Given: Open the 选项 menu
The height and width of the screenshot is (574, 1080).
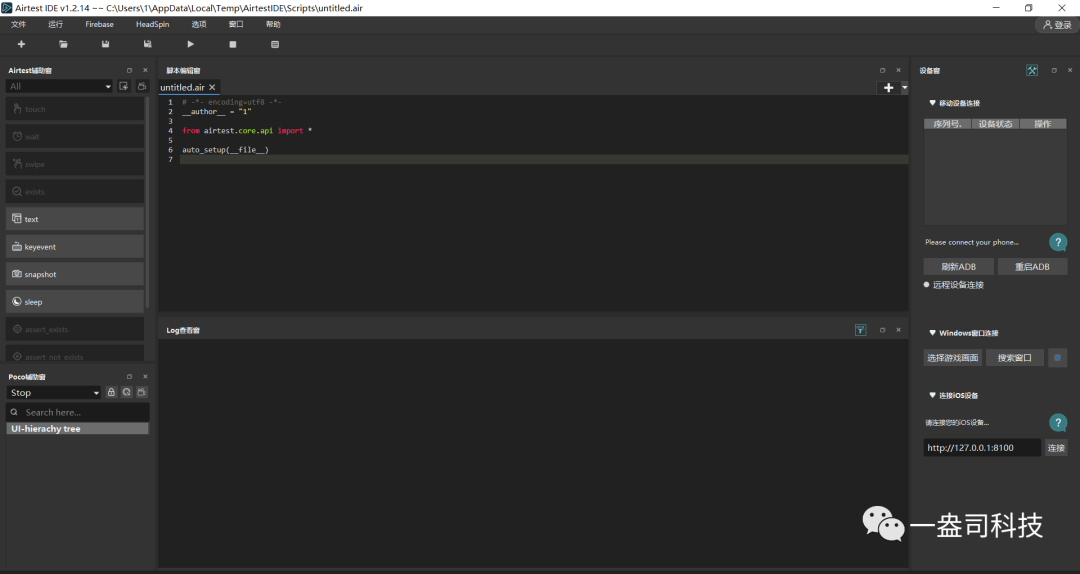Looking at the screenshot, I should [199, 24].
